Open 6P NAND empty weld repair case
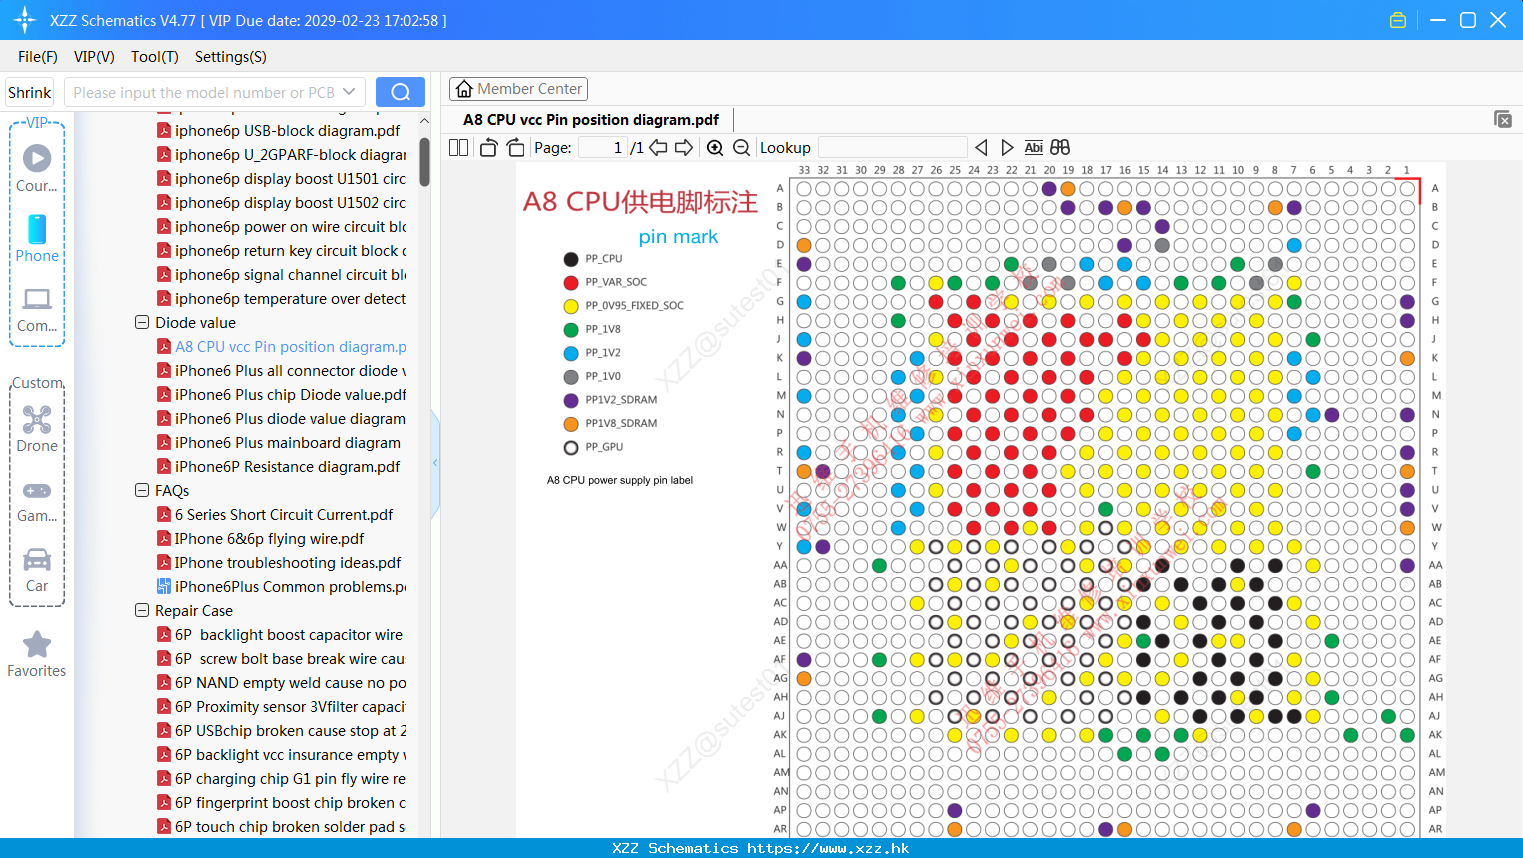The width and height of the screenshot is (1523, 858). (290, 682)
